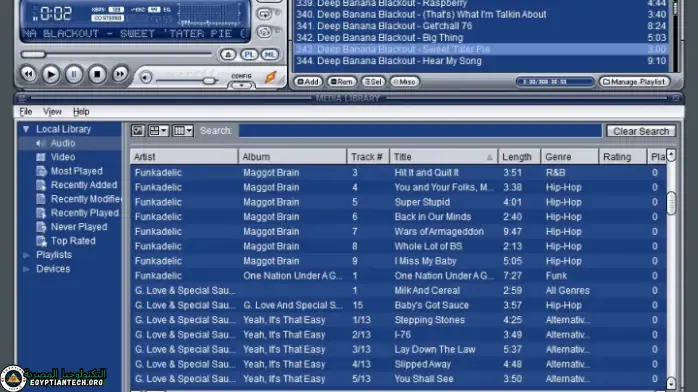The width and height of the screenshot is (698, 392).
Task: Expand the Playlists tree node
Action: (26, 255)
